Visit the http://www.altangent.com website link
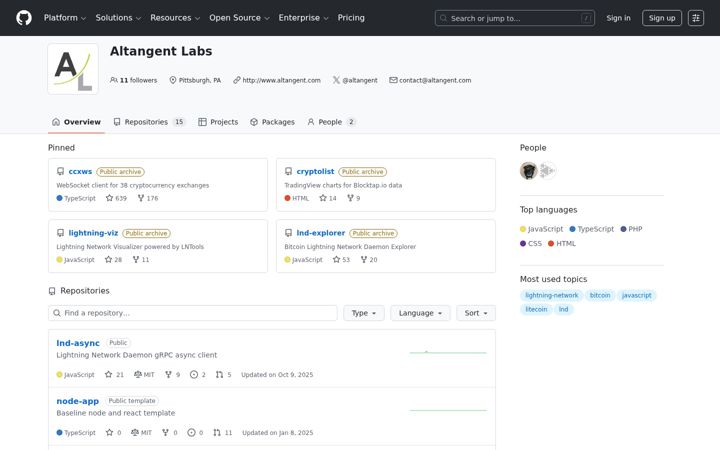Screen dimensions: 720x450 (281, 80)
